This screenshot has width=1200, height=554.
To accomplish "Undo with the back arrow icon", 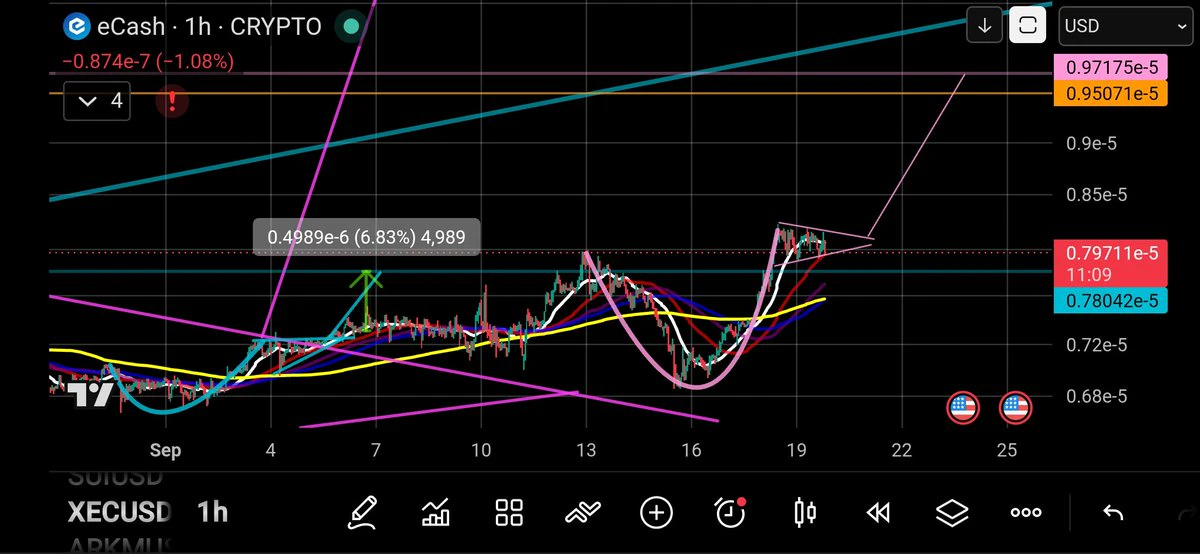I will pos(1112,513).
